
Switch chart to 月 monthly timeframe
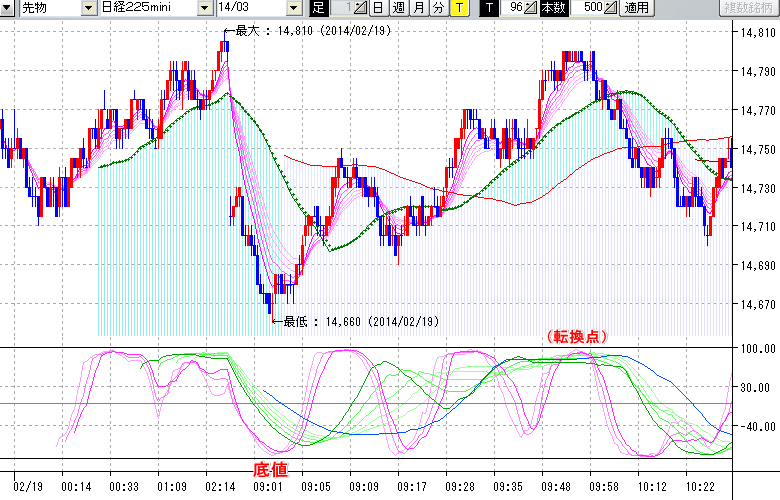click(418, 8)
